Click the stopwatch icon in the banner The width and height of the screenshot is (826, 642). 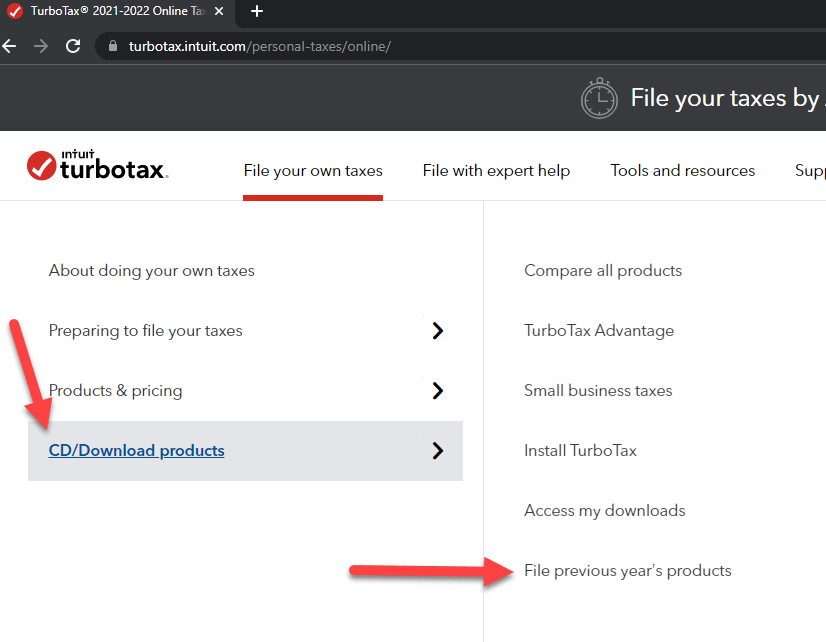(599, 98)
